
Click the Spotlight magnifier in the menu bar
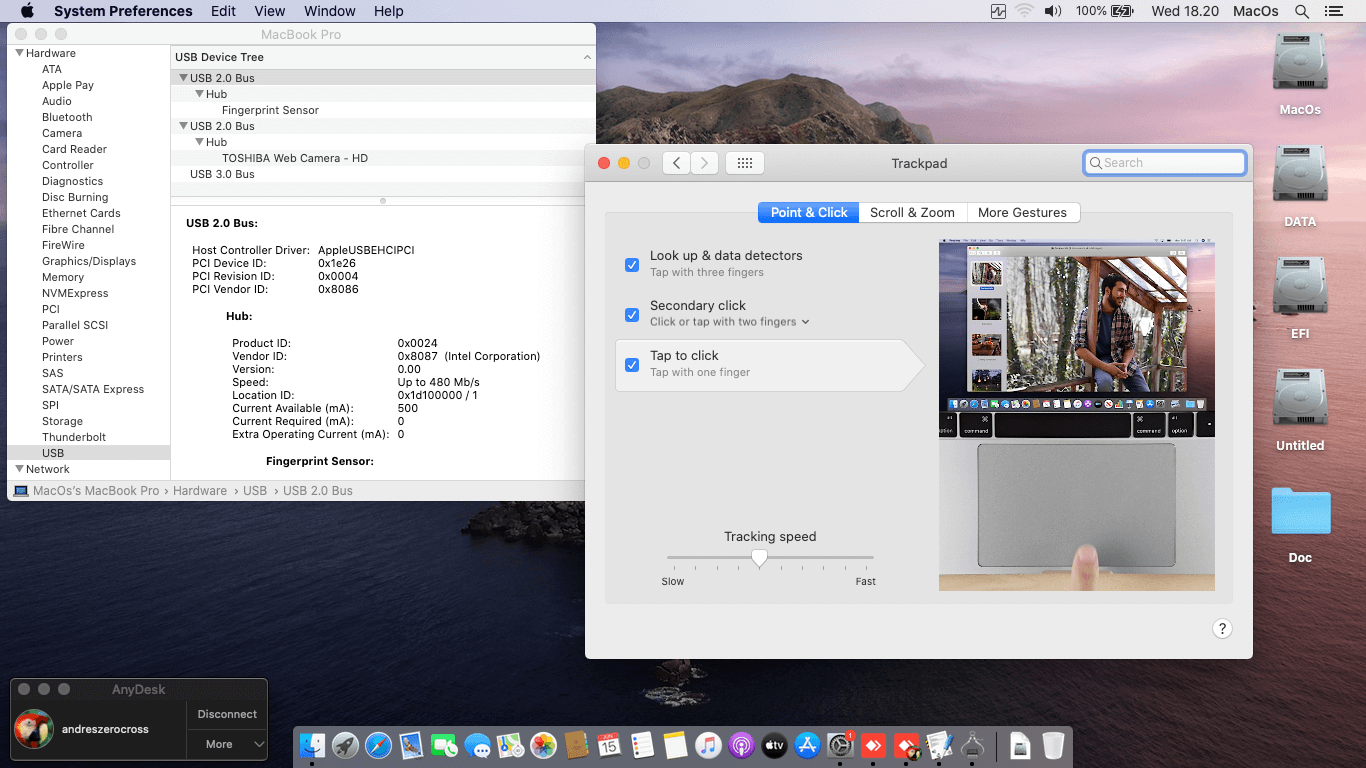(1301, 11)
